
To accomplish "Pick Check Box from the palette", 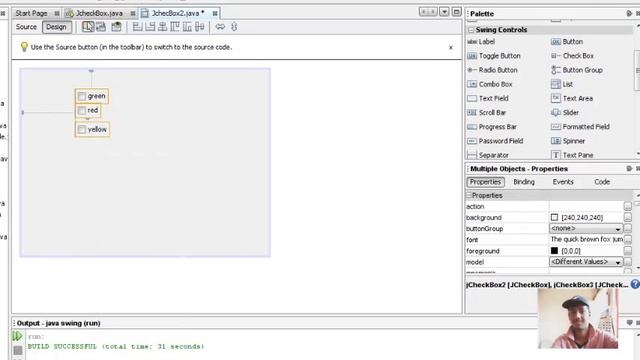I will (x=572, y=56).
